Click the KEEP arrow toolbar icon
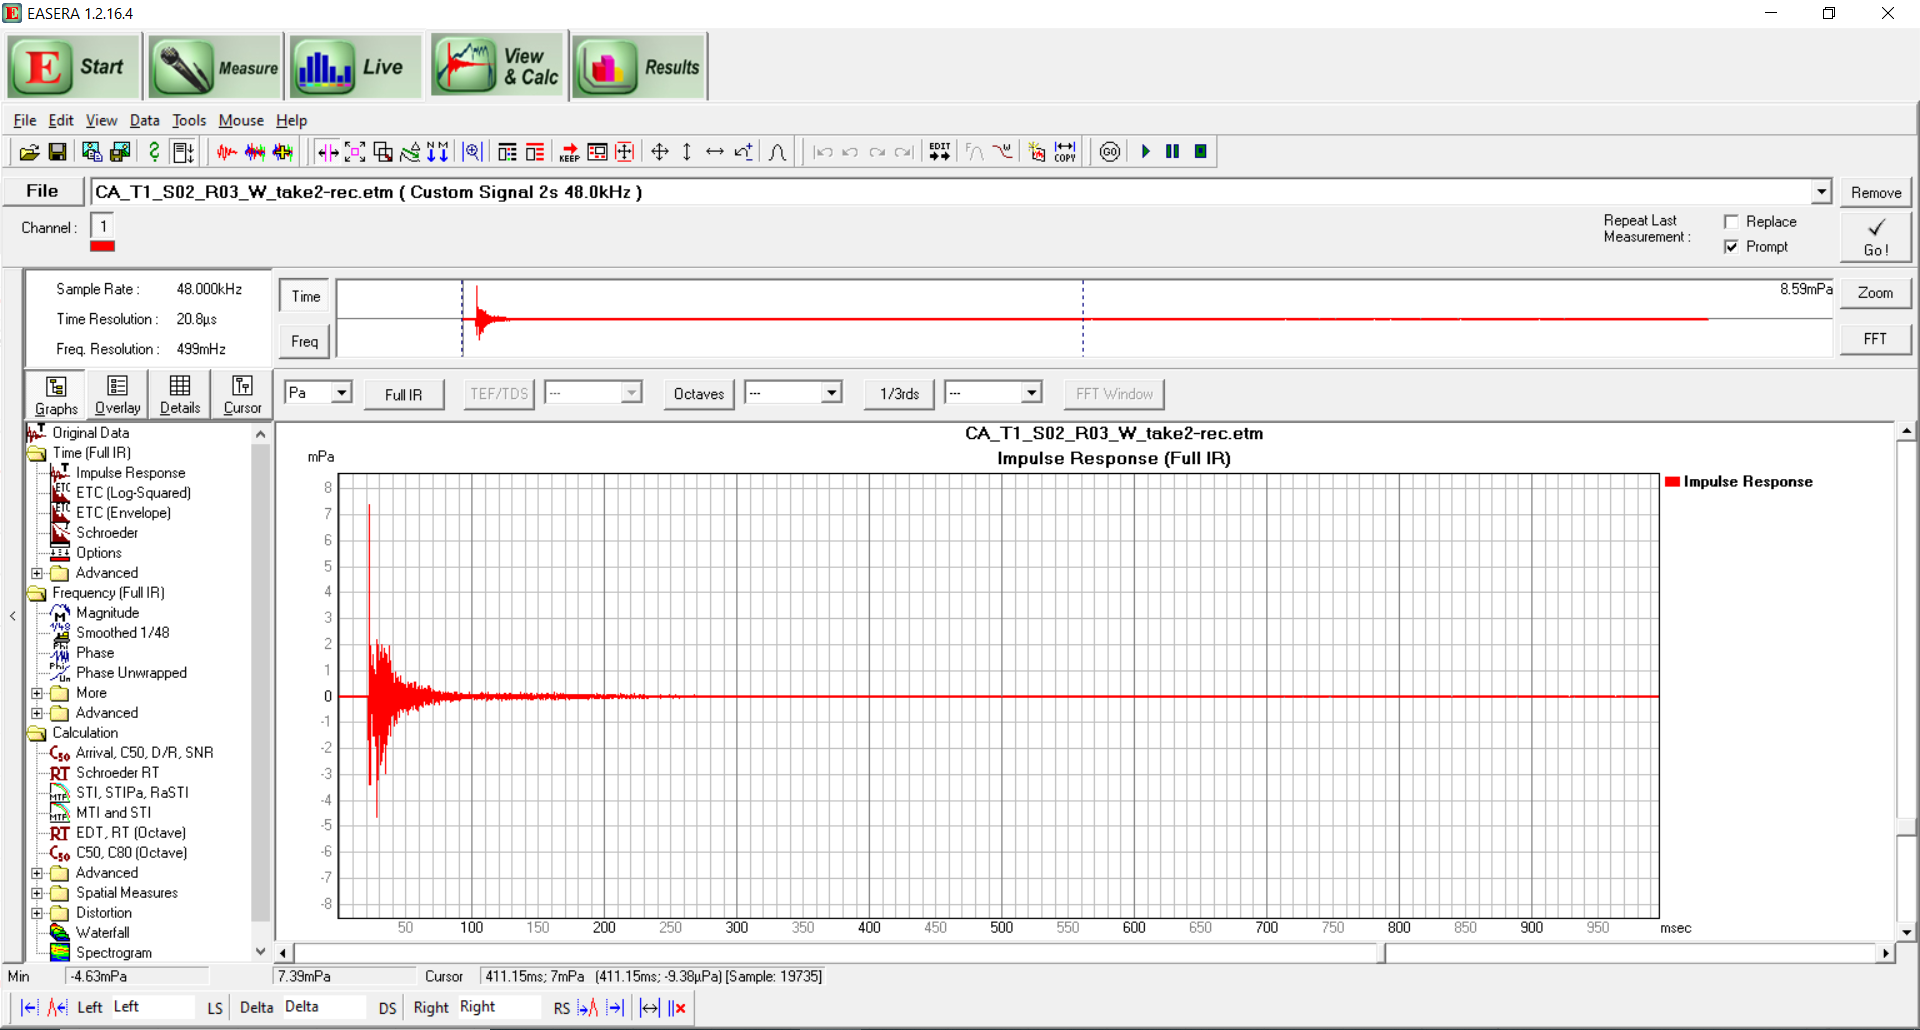 [x=569, y=152]
